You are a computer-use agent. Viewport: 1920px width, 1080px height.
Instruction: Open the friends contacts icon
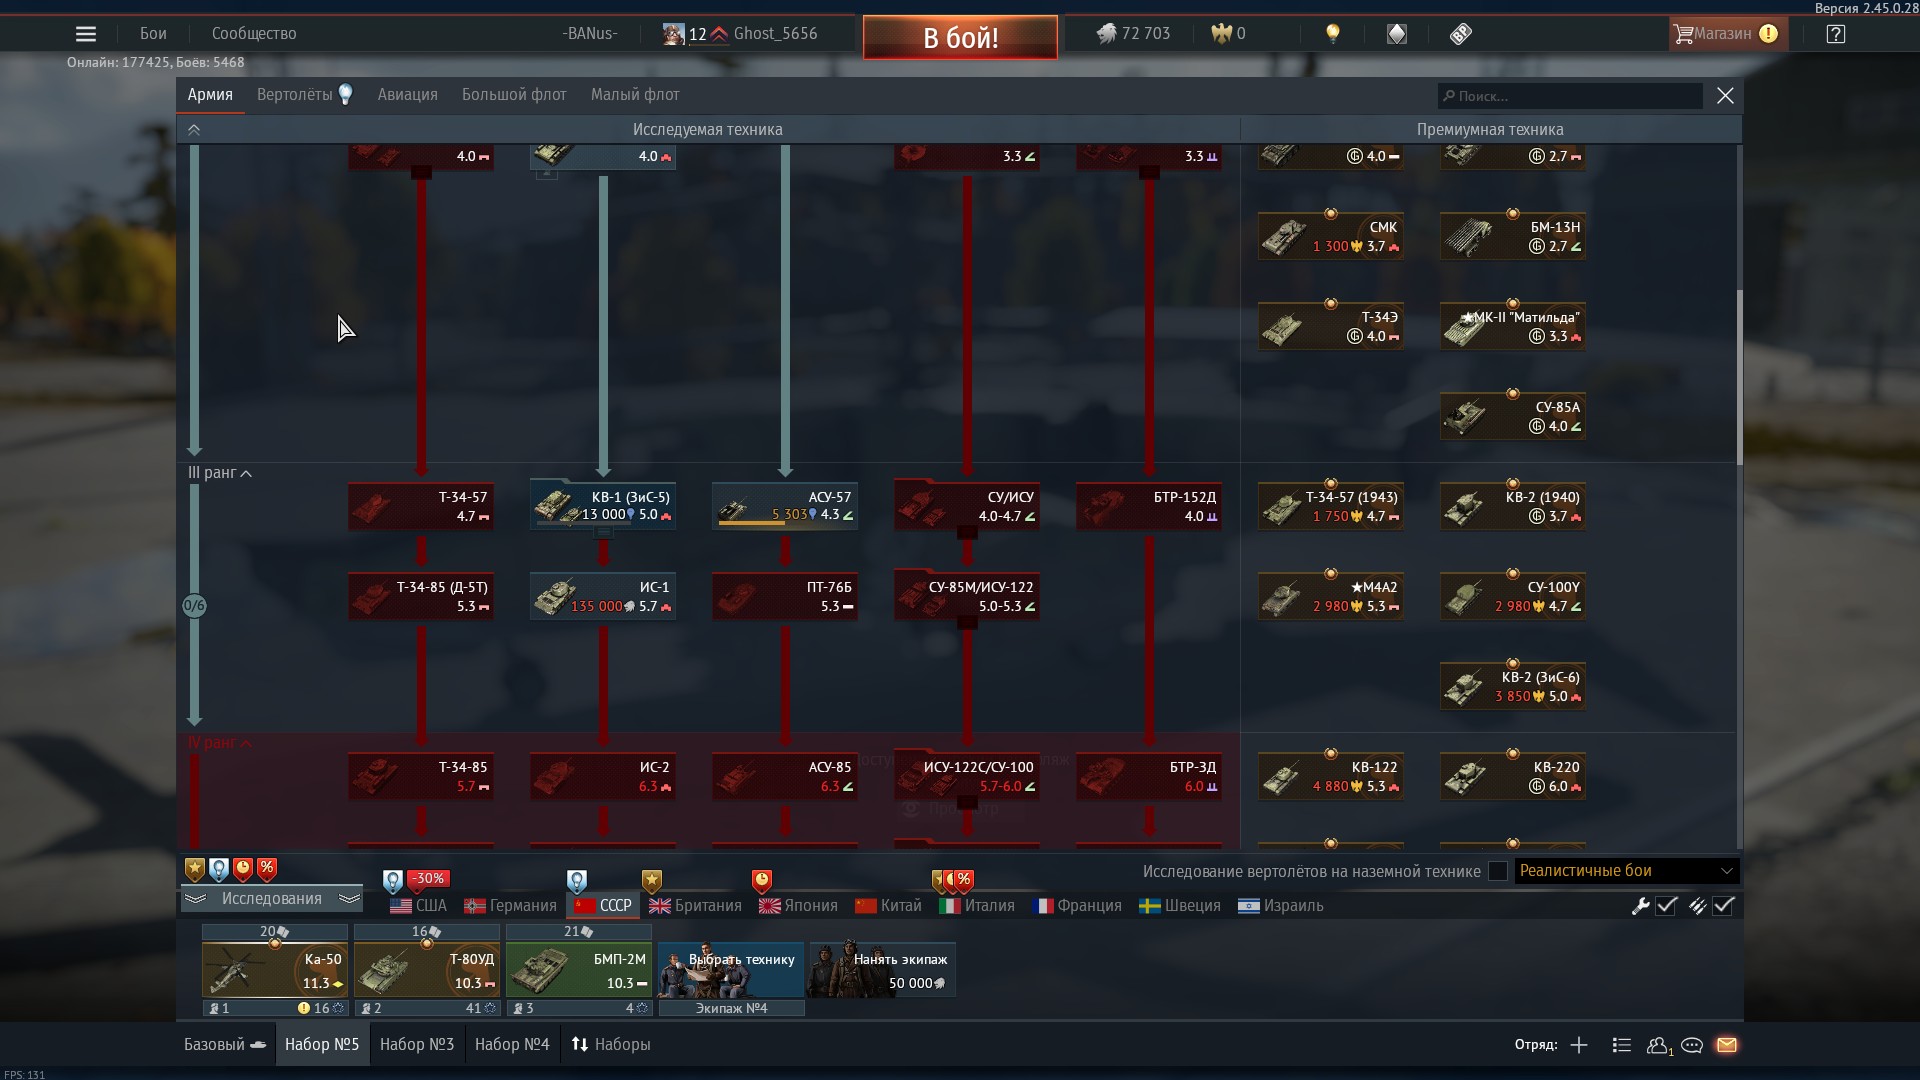[x=1659, y=1045]
